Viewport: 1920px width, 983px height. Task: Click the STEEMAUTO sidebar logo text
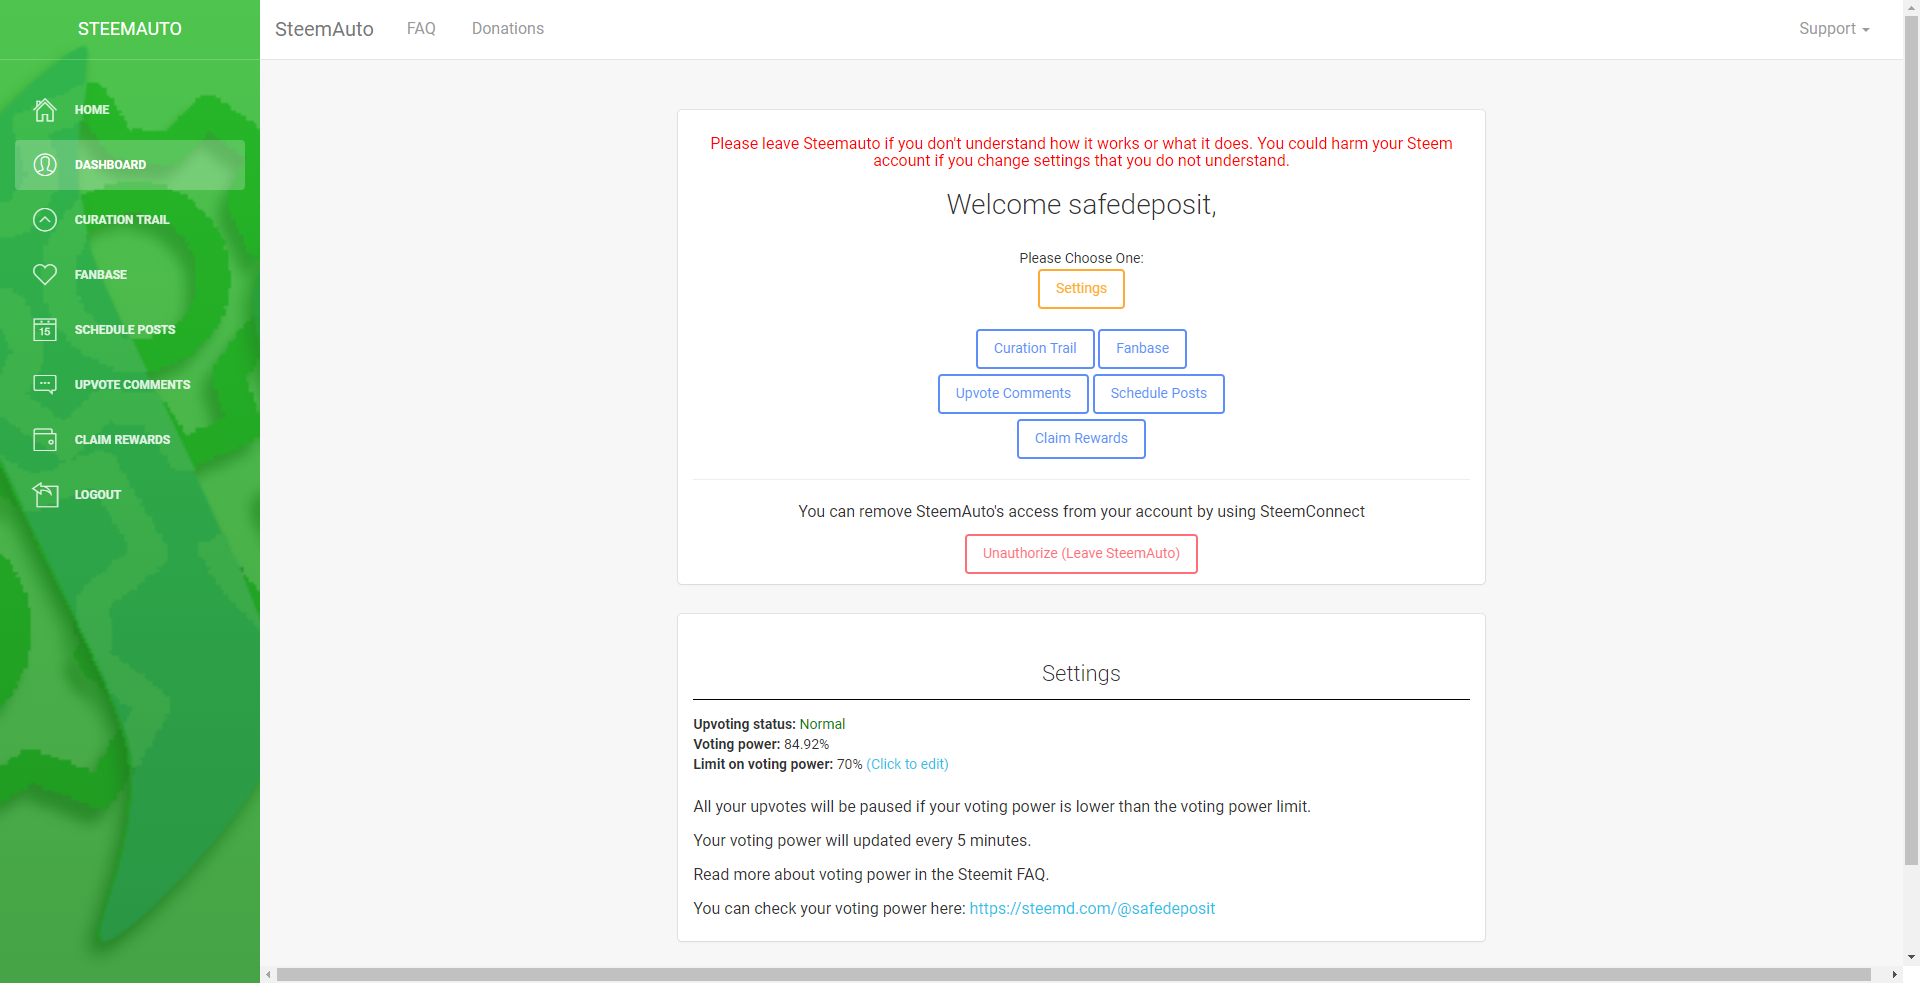pyautogui.click(x=130, y=29)
